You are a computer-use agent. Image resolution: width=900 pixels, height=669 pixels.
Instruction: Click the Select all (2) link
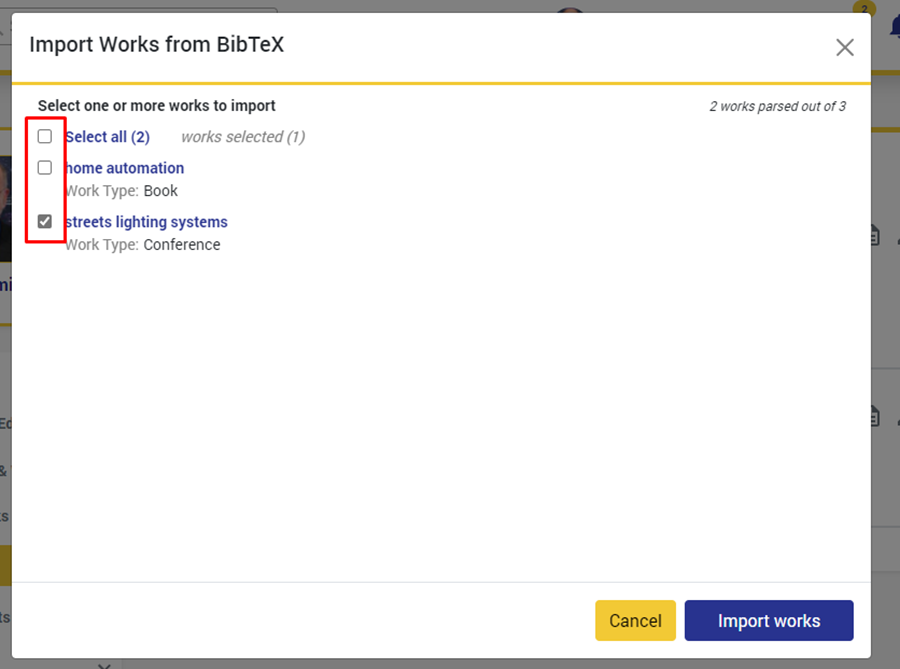(x=108, y=137)
